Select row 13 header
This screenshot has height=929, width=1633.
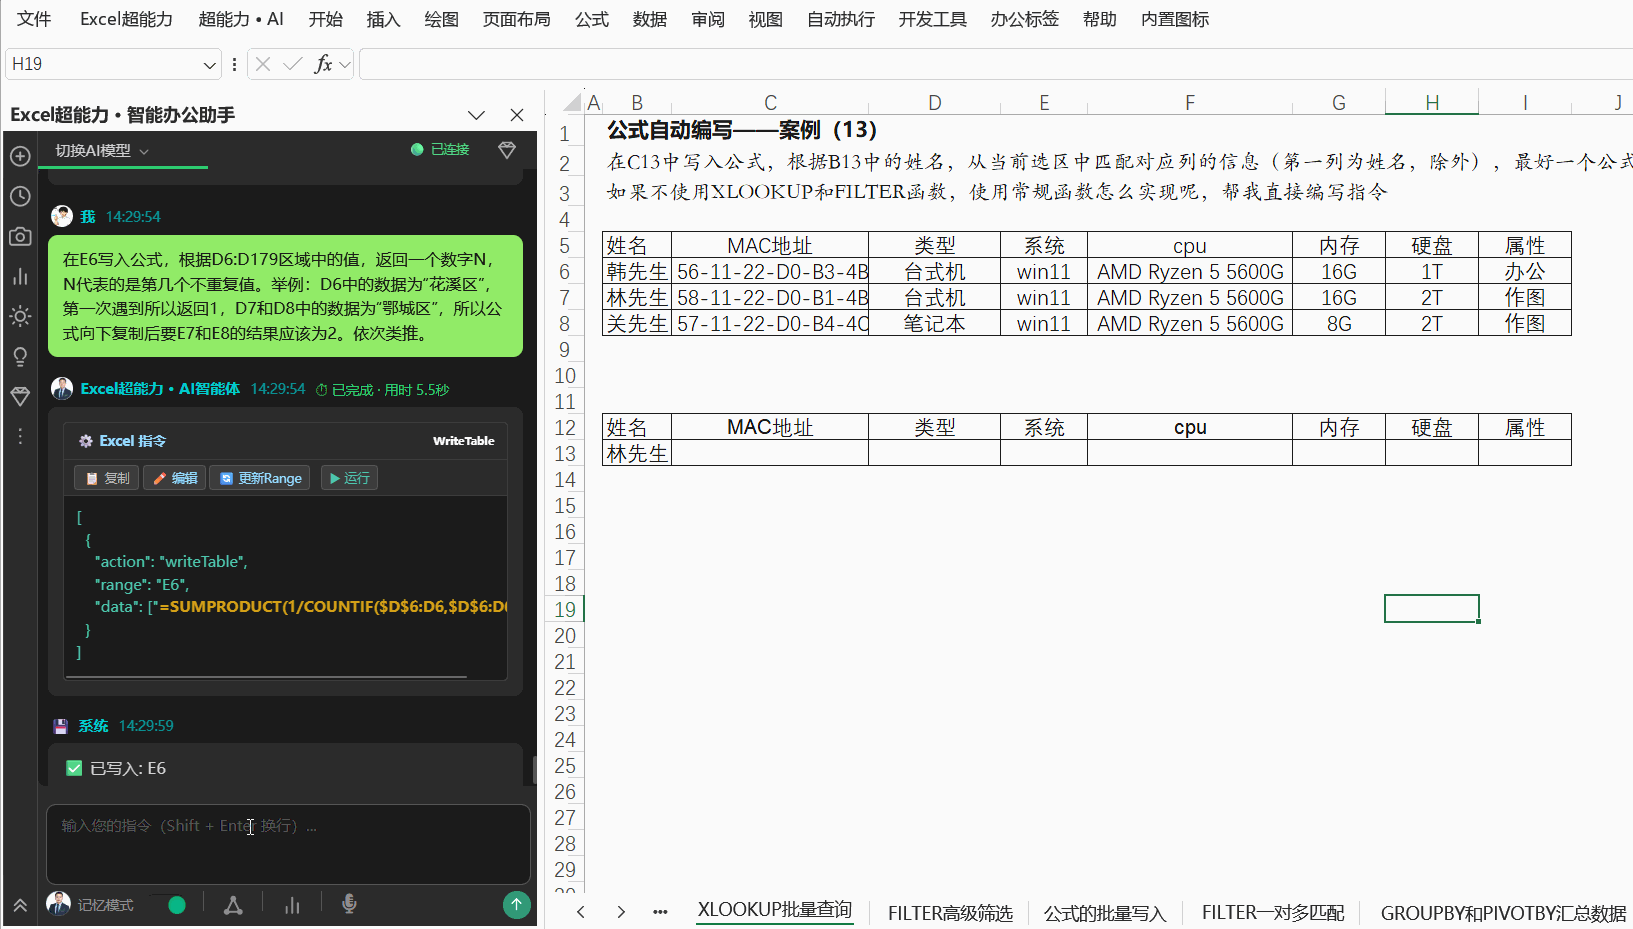(x=565, y=453)
